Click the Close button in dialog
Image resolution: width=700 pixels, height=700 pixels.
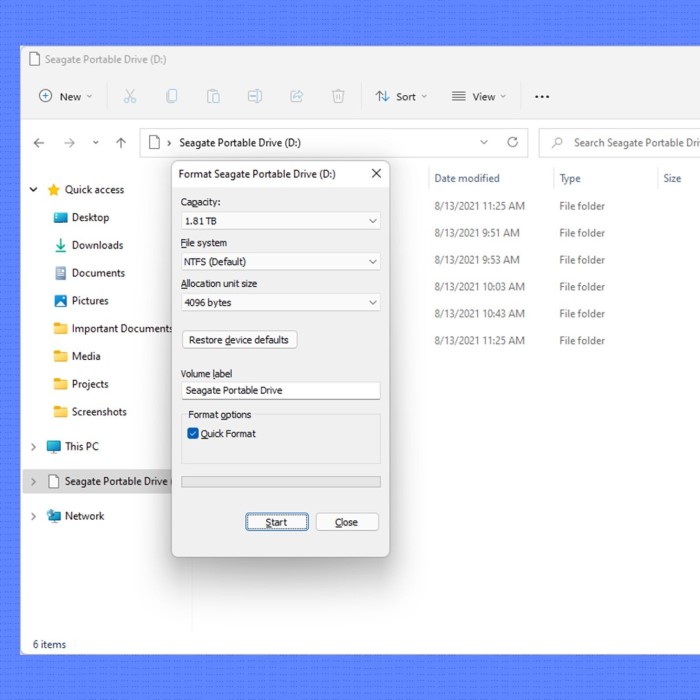point(347,522)
